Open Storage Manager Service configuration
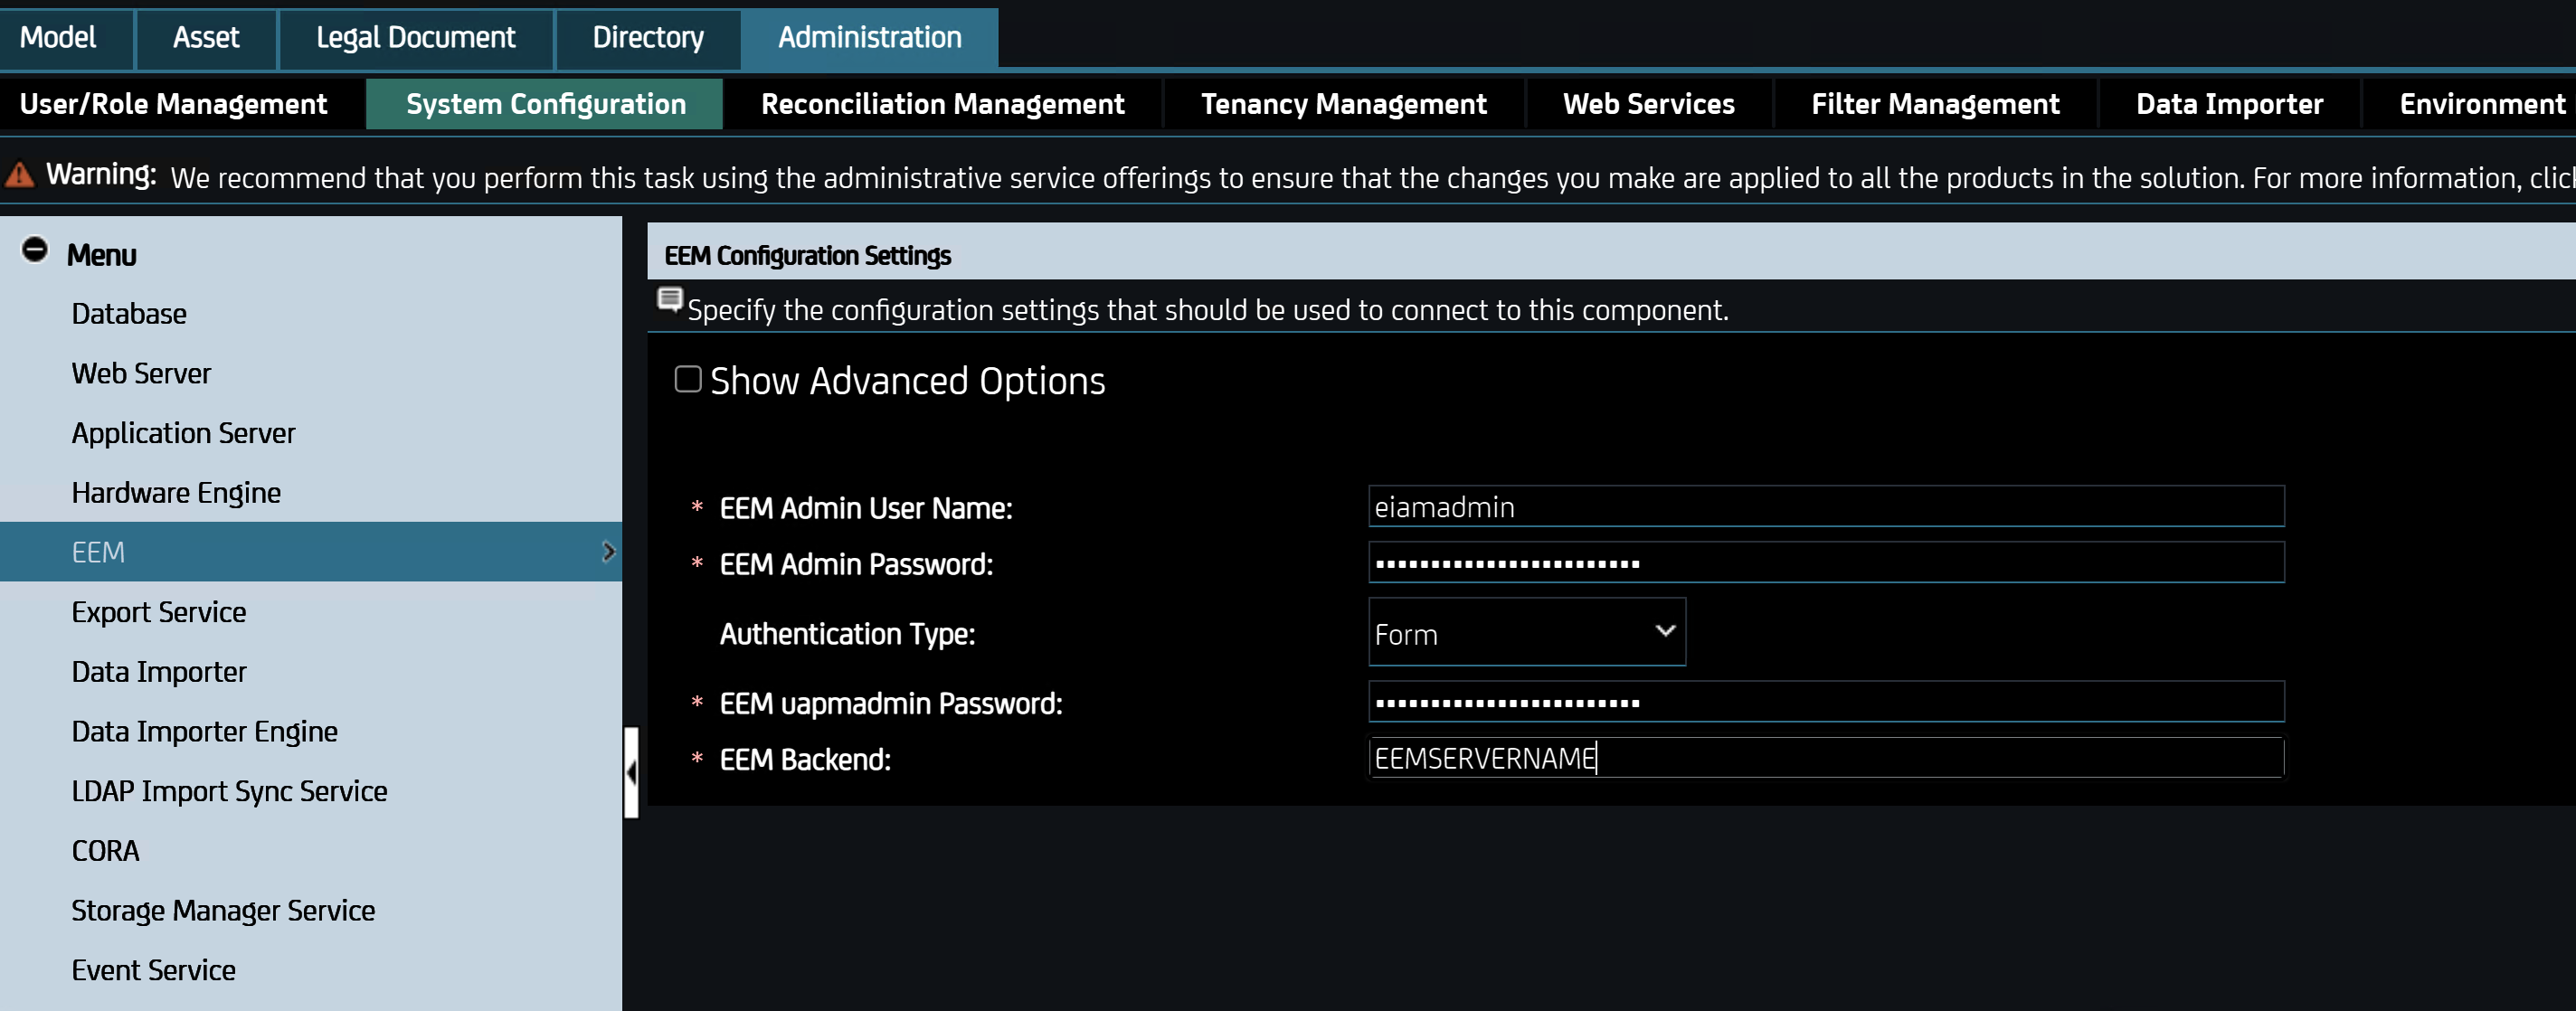Screen dimensions: 2576x1011 pyautogui.click(x=223, y=911)
